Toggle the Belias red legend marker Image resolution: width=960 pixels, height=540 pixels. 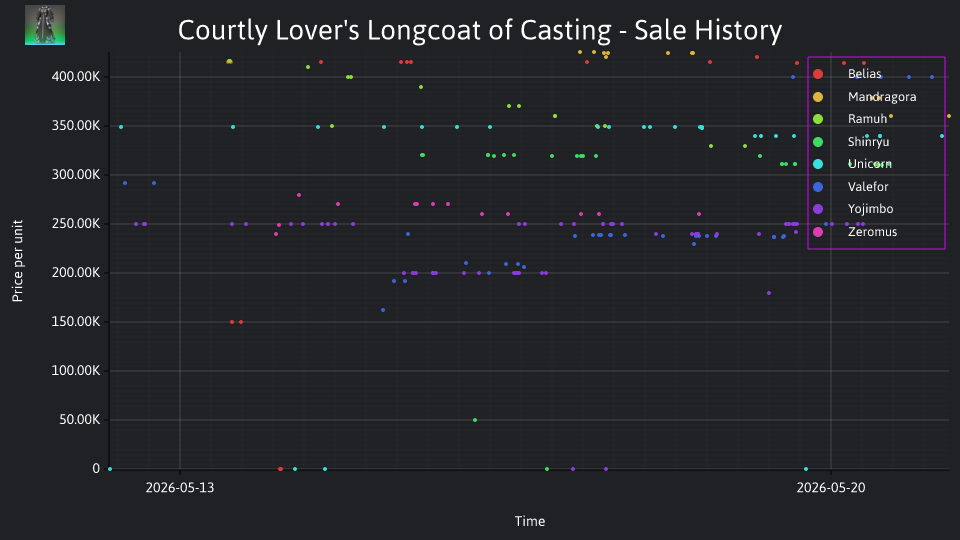[x=817, y=74]
